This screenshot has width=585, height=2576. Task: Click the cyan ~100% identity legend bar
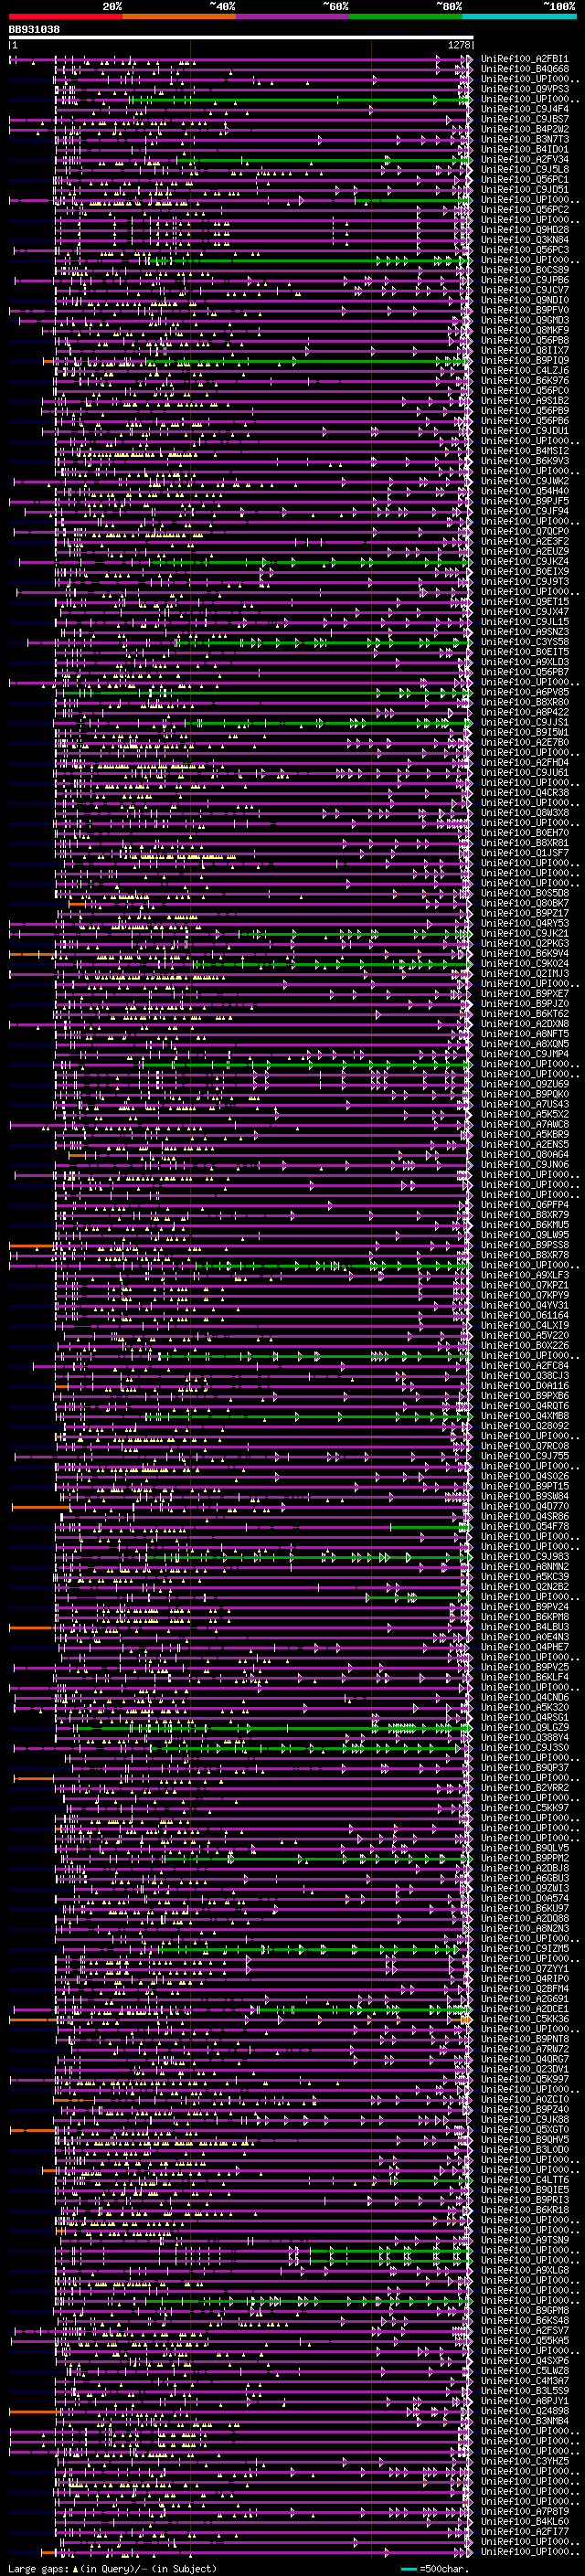pos(519,17)
